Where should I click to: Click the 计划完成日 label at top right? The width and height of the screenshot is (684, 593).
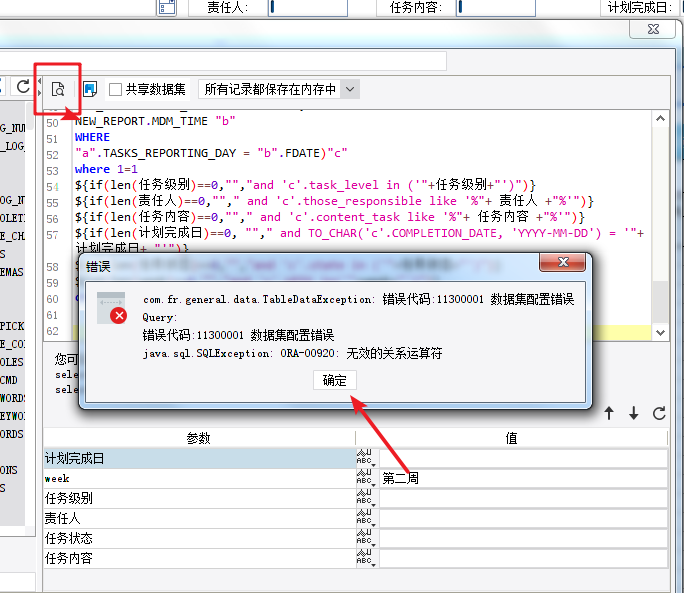(640, 7)
